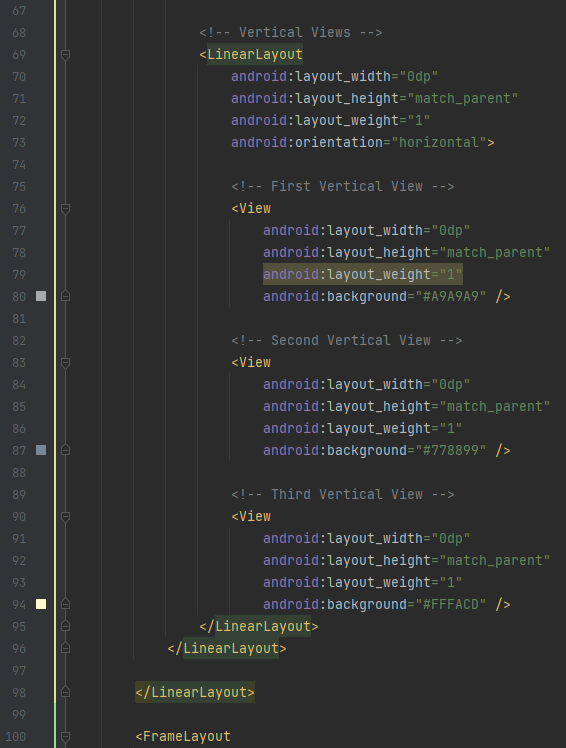Screen dimensions: 566x748
Task: Click highlighted </LinearLayout> on line 98
Action: (195, 692)
